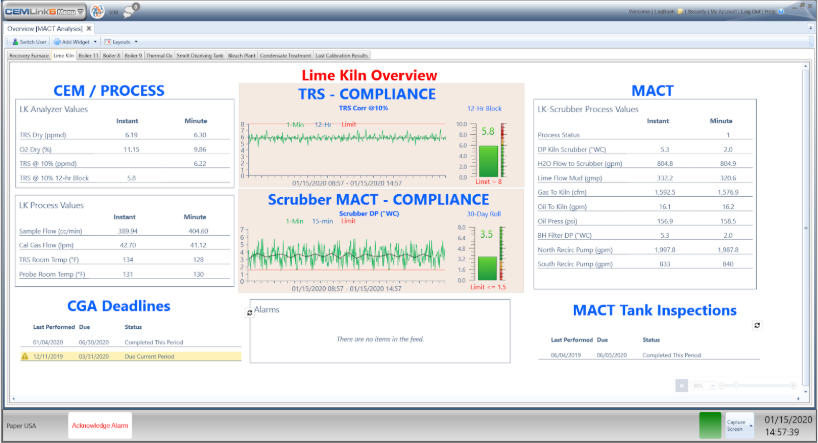This screenshot has width=818, height=443.
Task: Expand the Add Widget dropdown arrow
Action: coord(95,42)
